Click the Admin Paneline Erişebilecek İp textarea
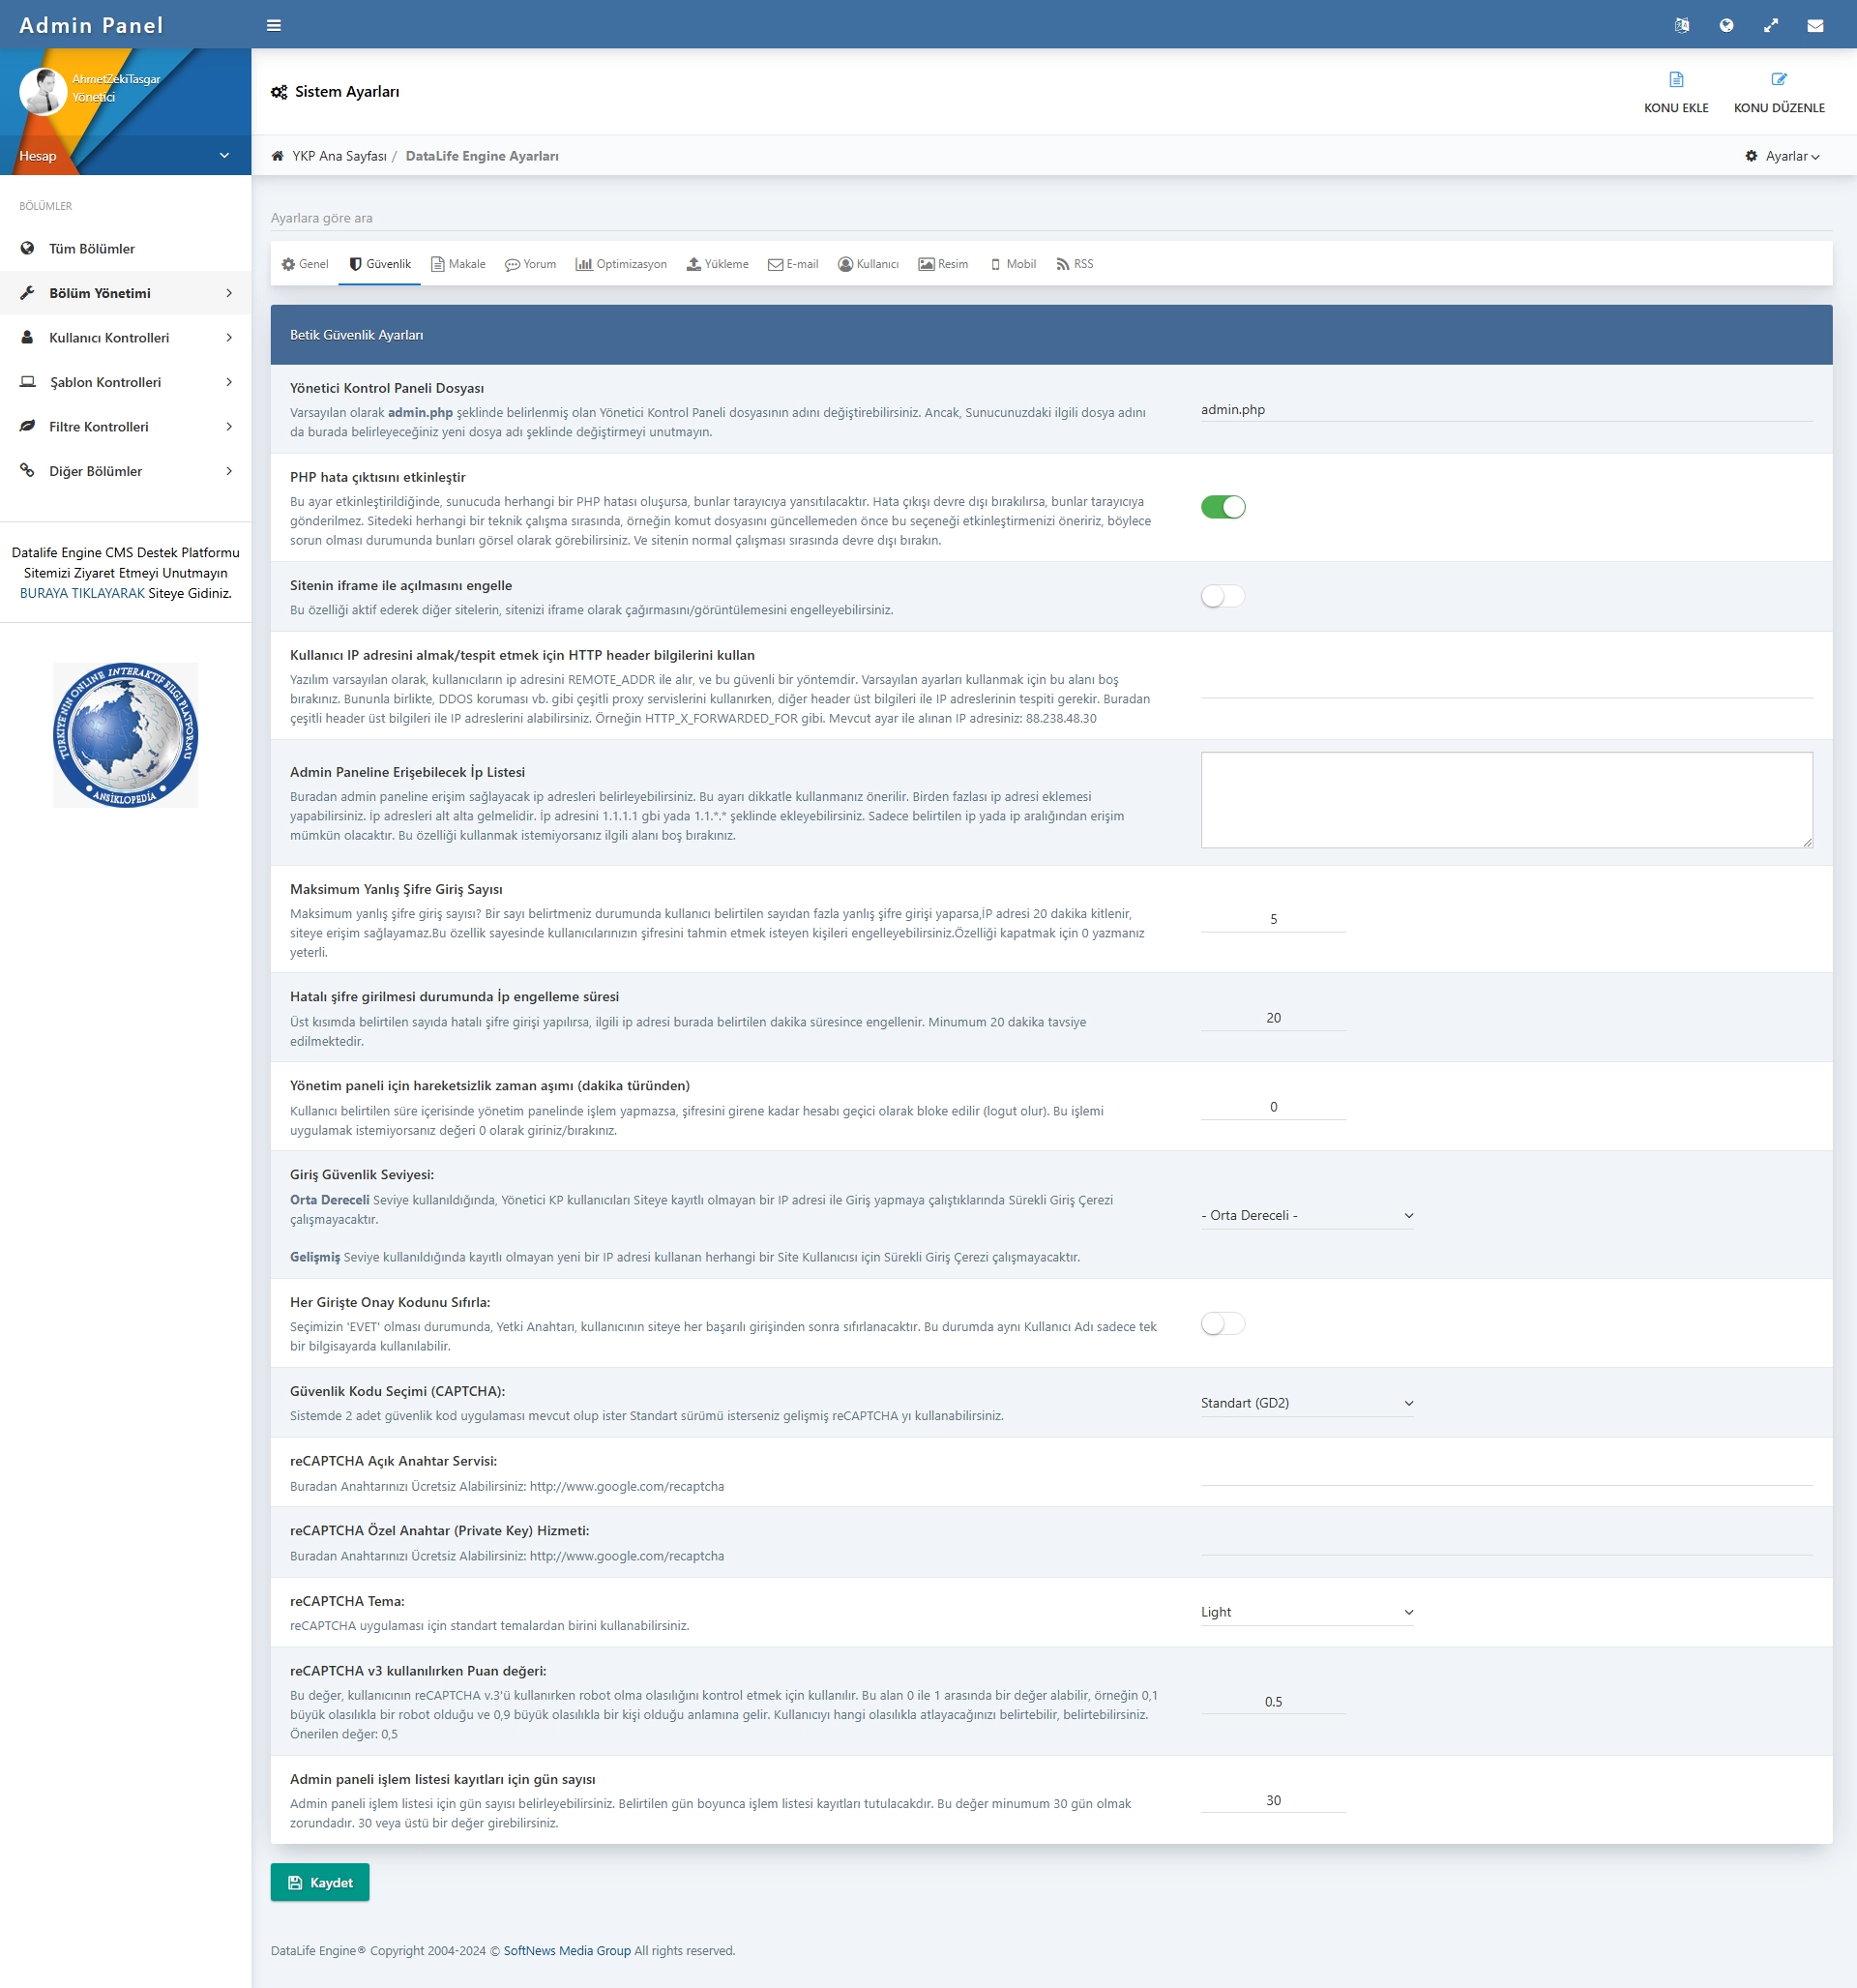Image resolution: width=1857 pixels, height=1988 pixels. point(1505,799)
